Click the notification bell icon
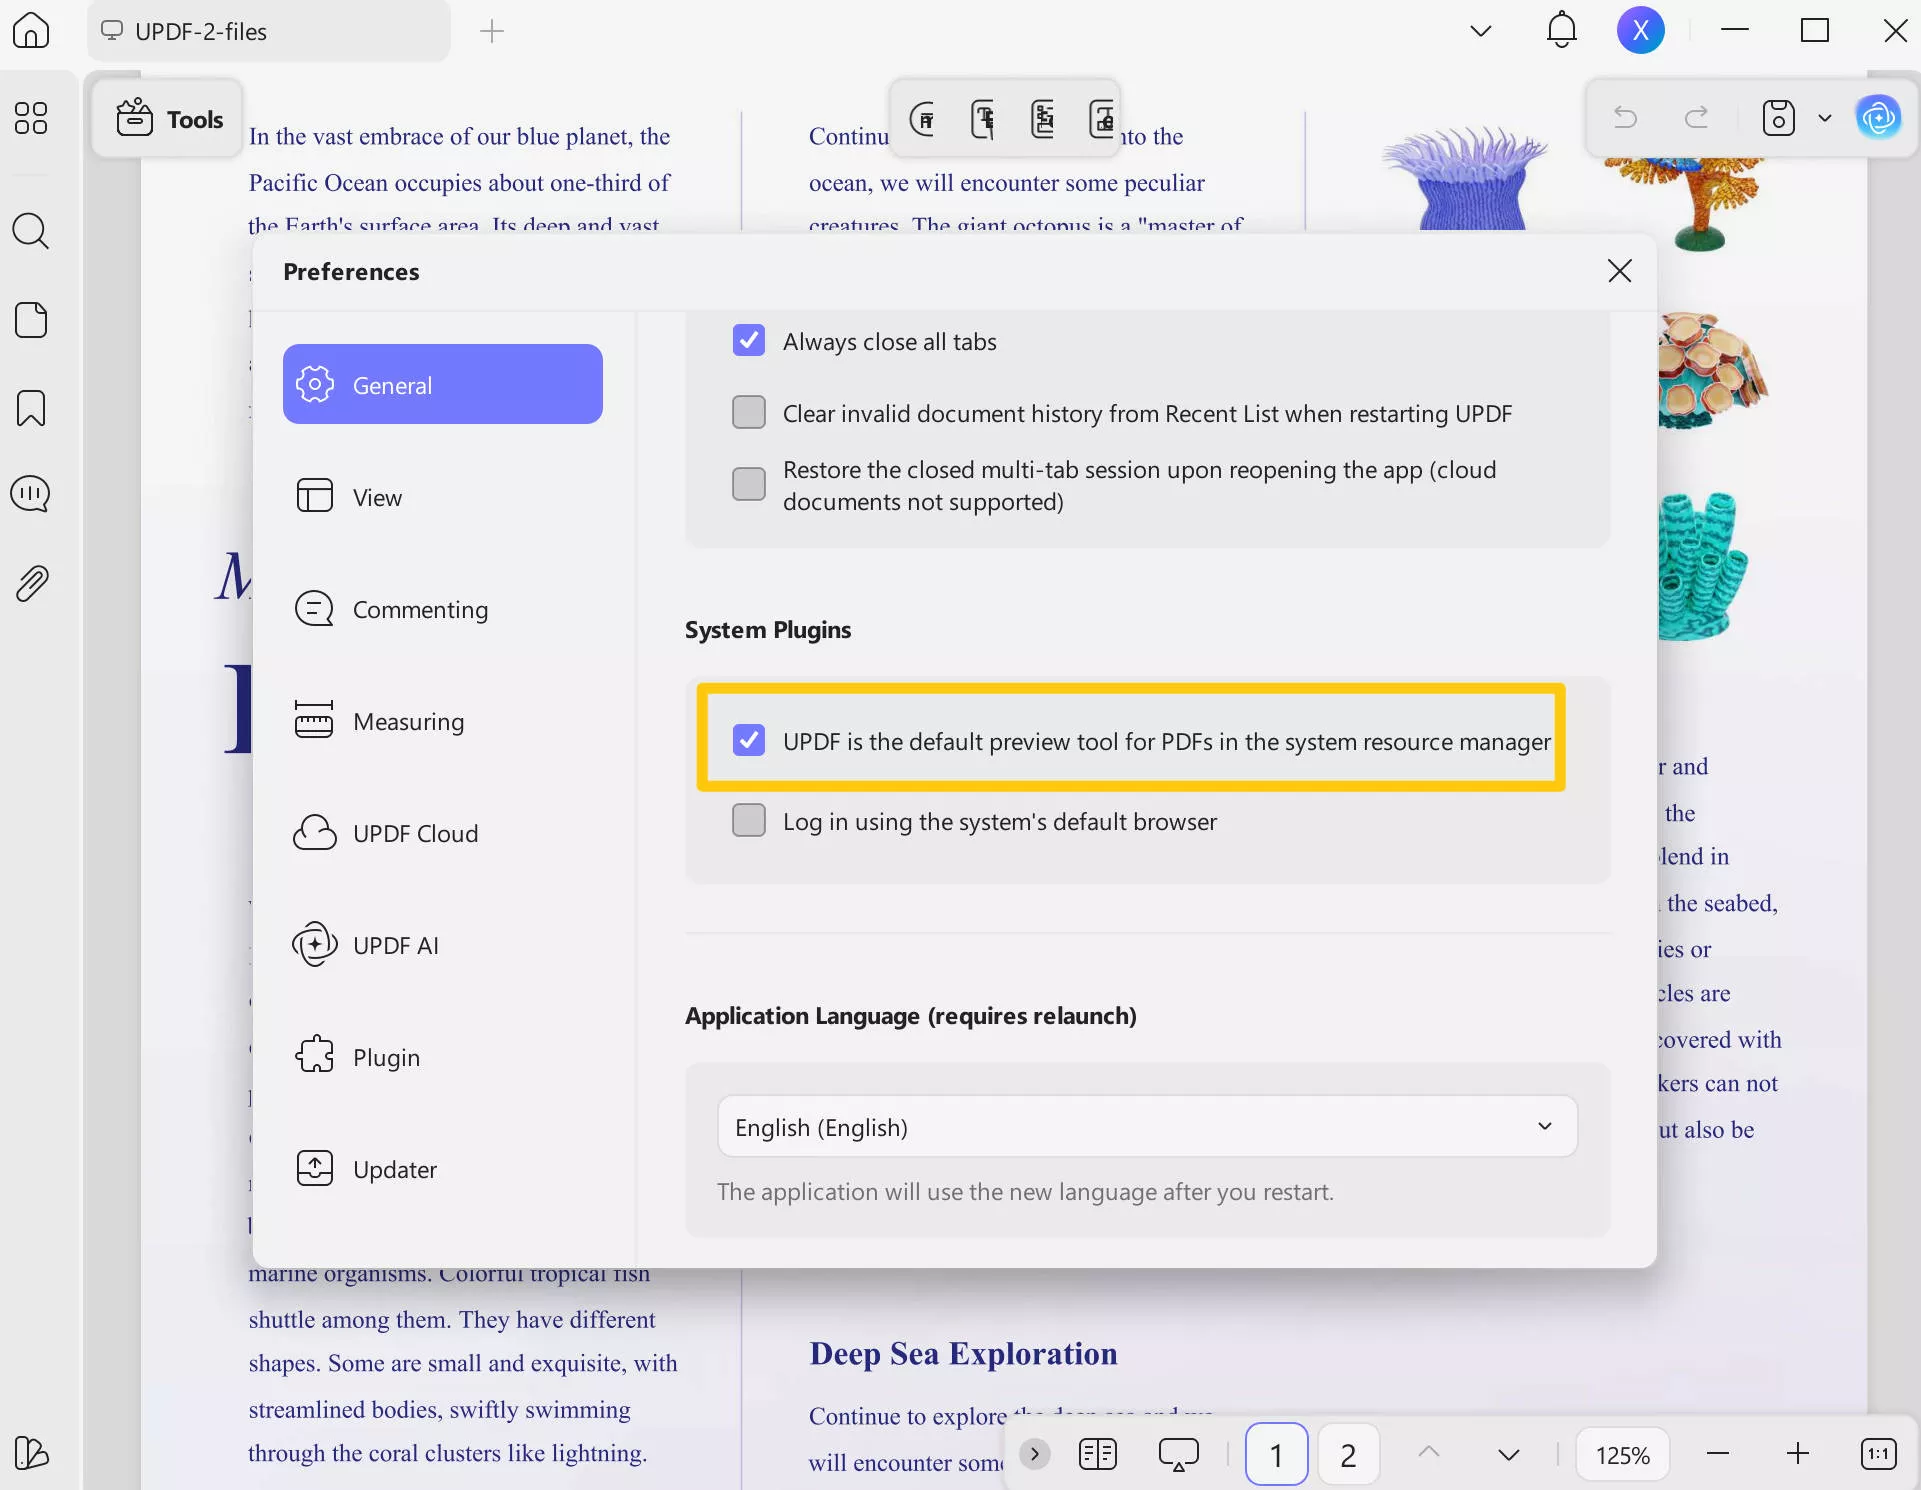Image resolution: width=1921 pixels, height=1490 pixels. coord(1561,30)
